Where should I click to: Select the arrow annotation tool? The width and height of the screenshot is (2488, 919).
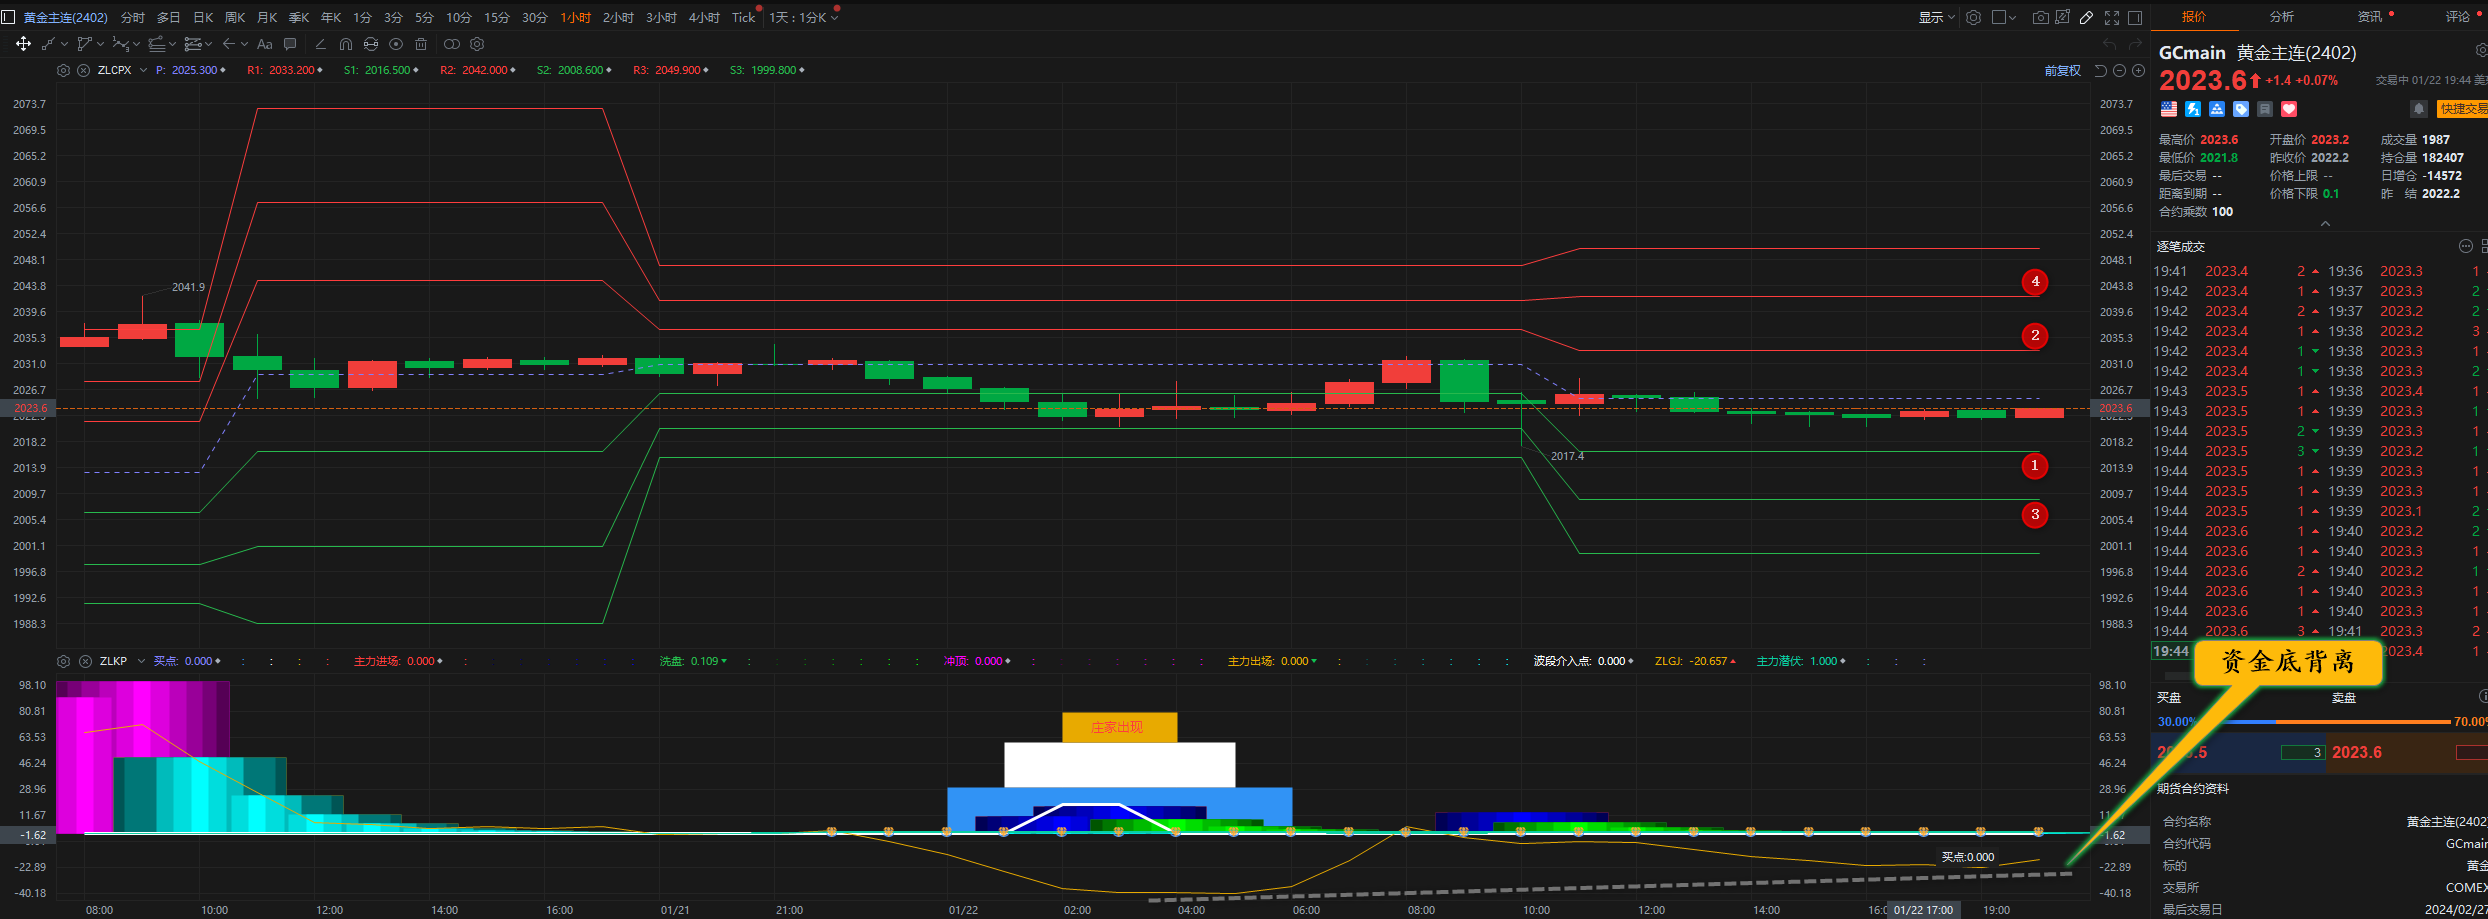click(x=229, y=44)
